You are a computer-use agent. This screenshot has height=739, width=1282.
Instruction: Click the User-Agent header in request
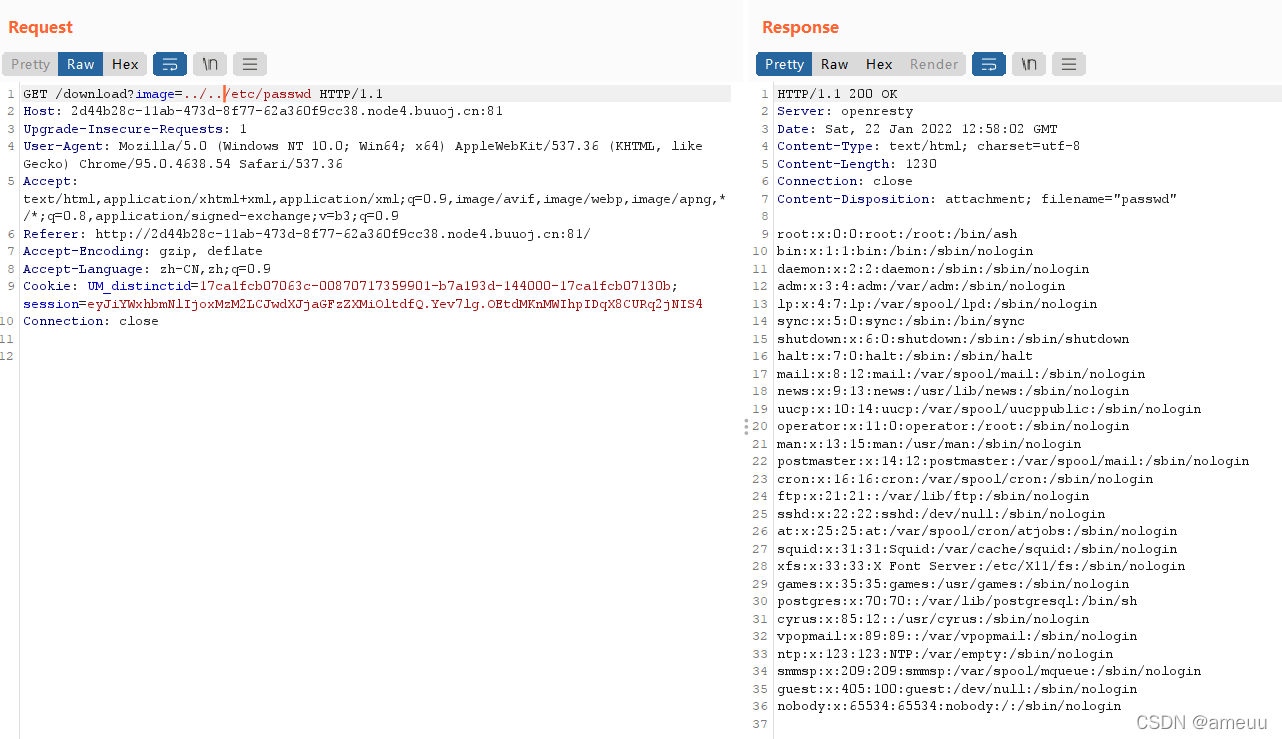point(363,155)
